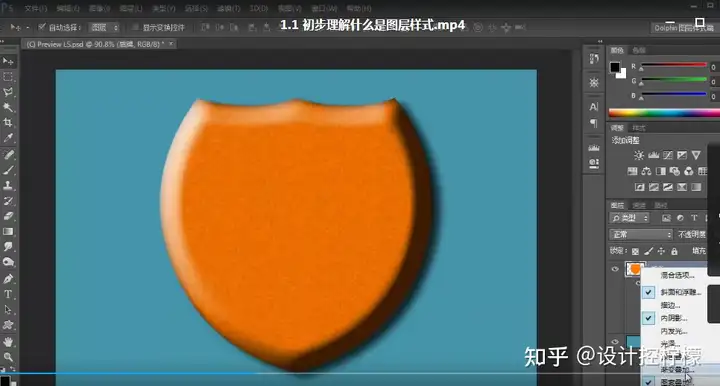The image size is (720, 386).
Task: Add Gradient Map adjustment icon
Action: [x=696, y=187]
